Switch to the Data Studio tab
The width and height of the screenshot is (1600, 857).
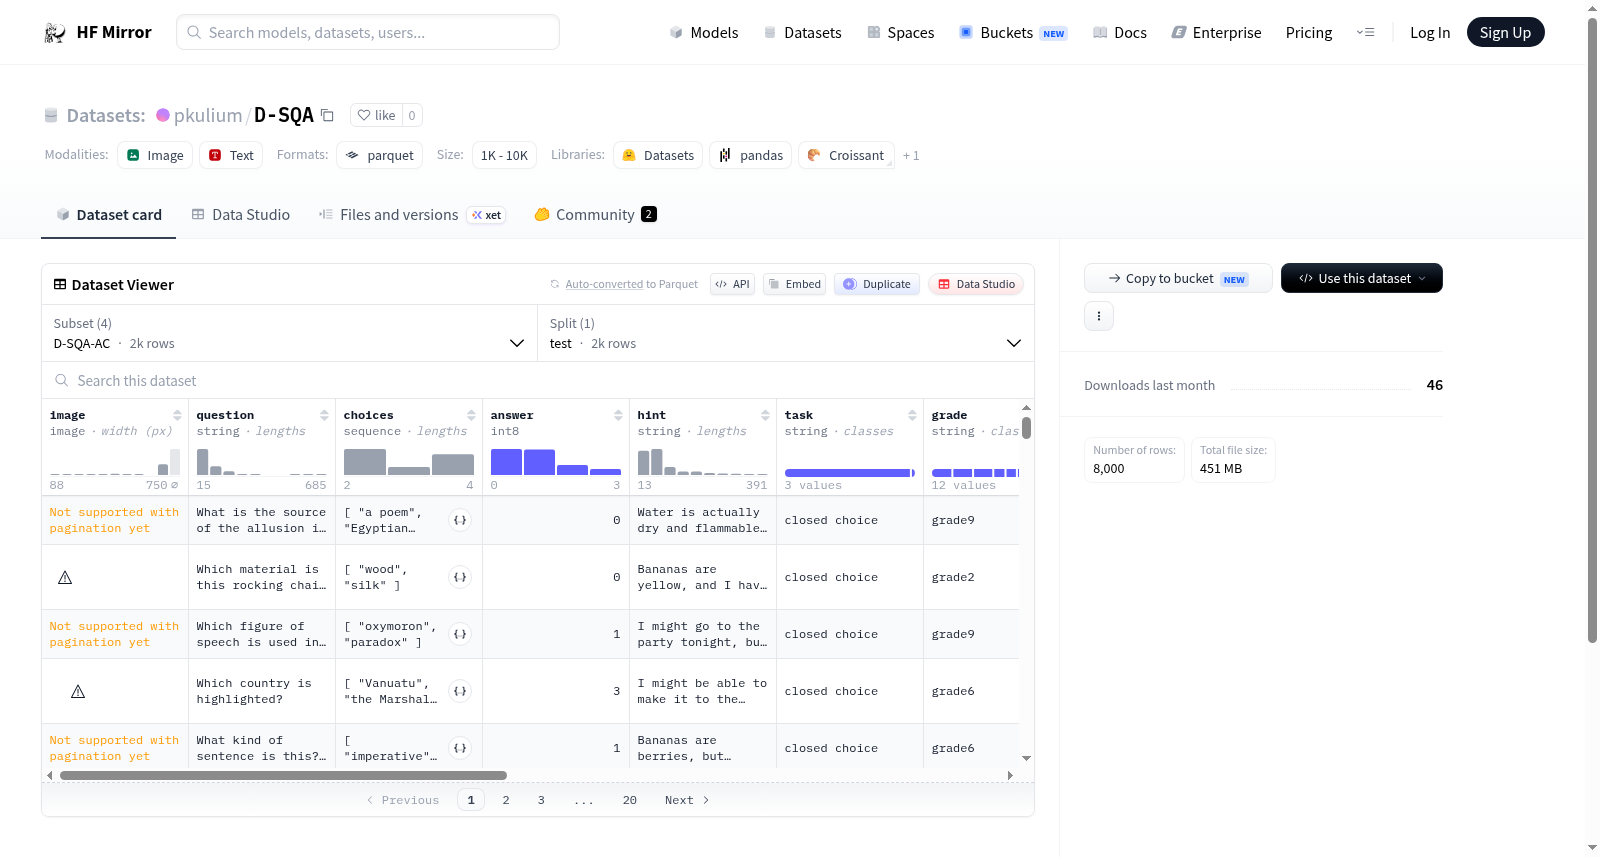tap(241, 215)
